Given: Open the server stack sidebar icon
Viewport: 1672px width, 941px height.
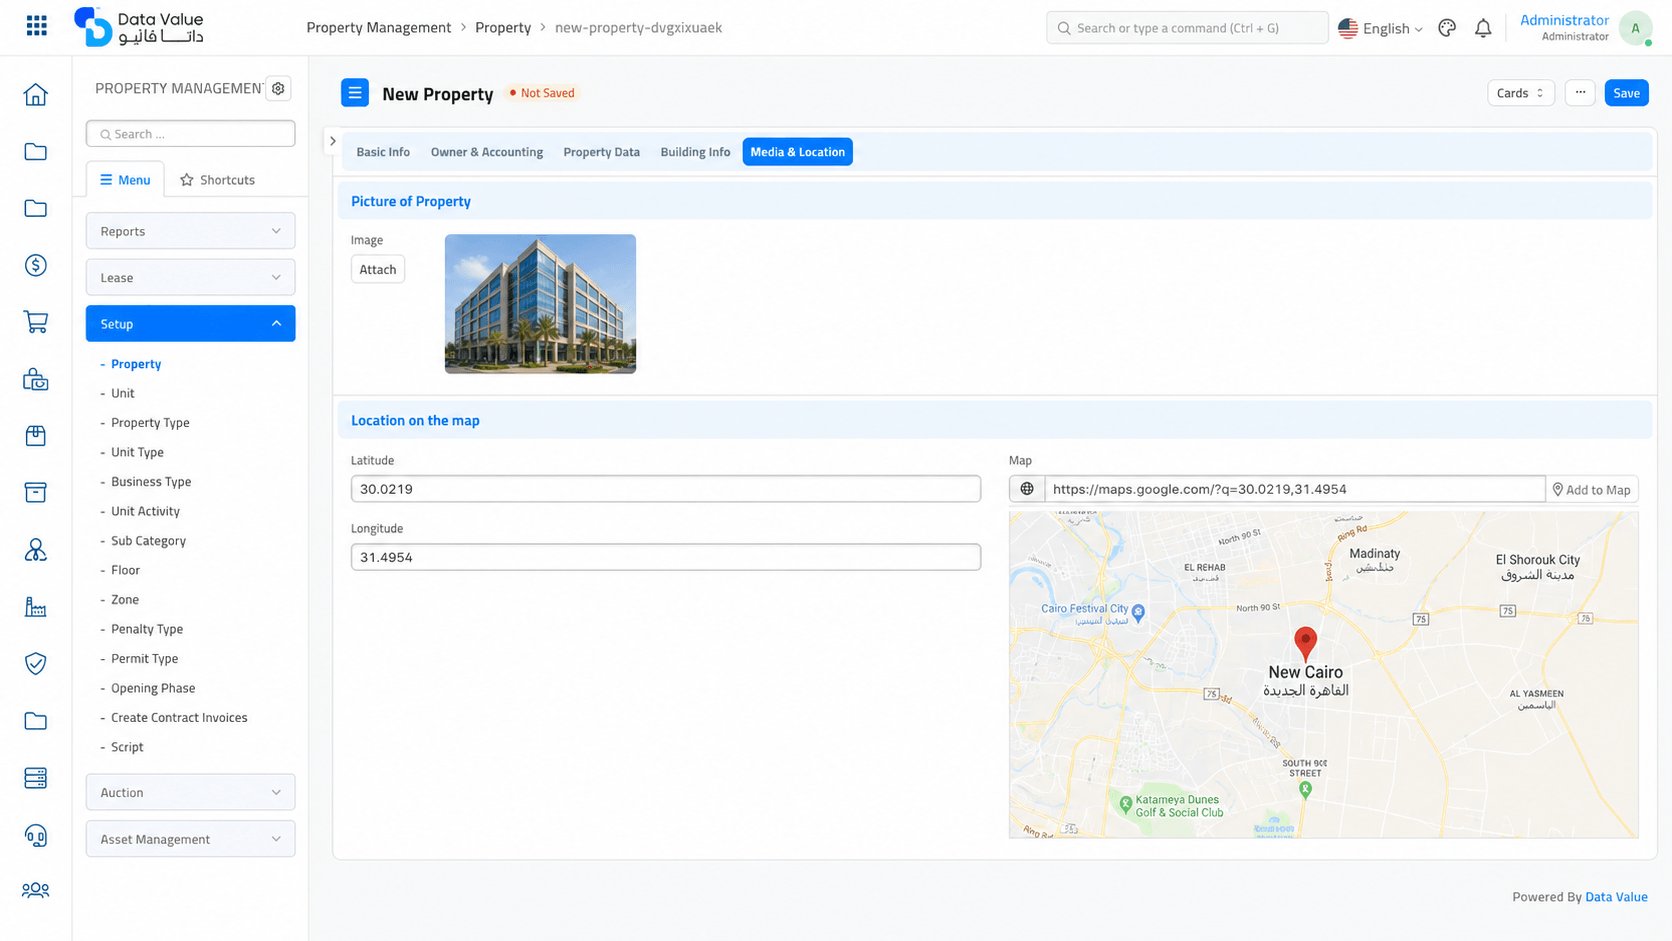Looking at the screenshot, I should pyautogui.click(x=36, y=778).
